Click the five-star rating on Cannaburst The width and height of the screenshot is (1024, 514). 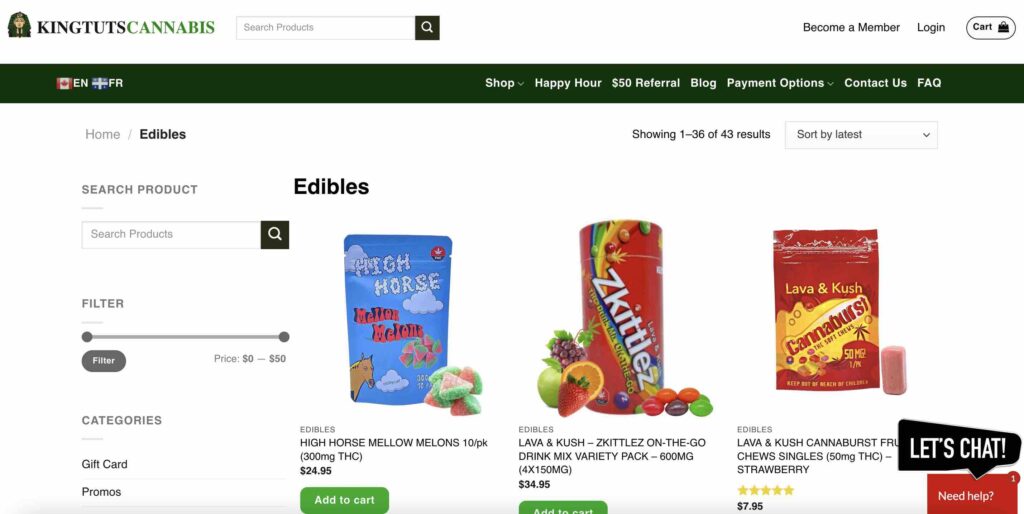(x=765, y=490)
